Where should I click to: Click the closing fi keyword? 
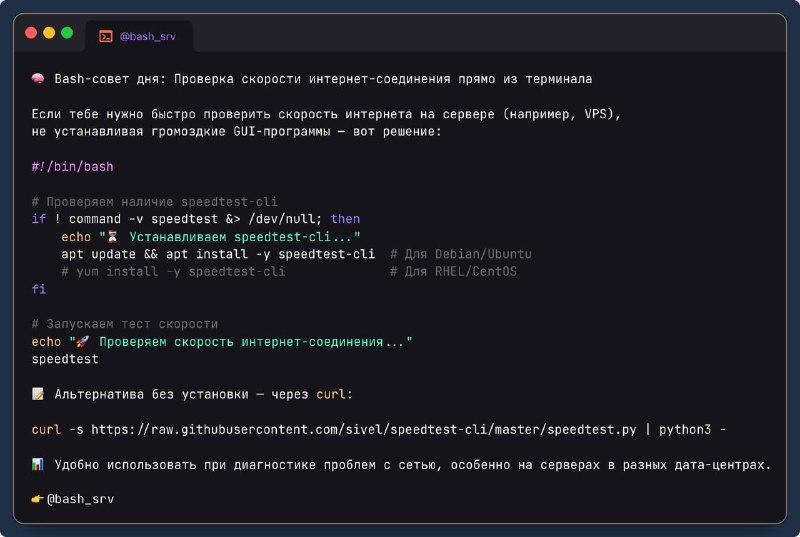click(x=39, y=289)
